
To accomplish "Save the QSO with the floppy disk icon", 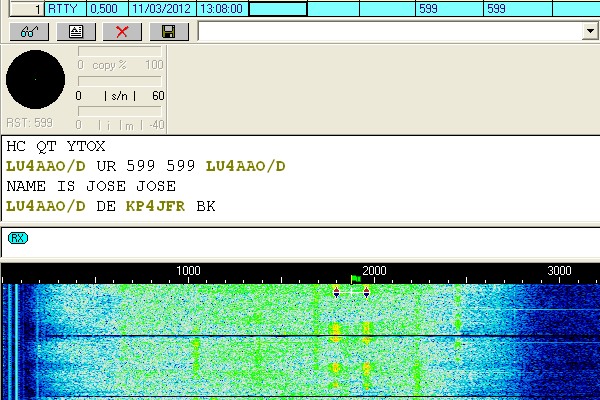I will point(168,31).
